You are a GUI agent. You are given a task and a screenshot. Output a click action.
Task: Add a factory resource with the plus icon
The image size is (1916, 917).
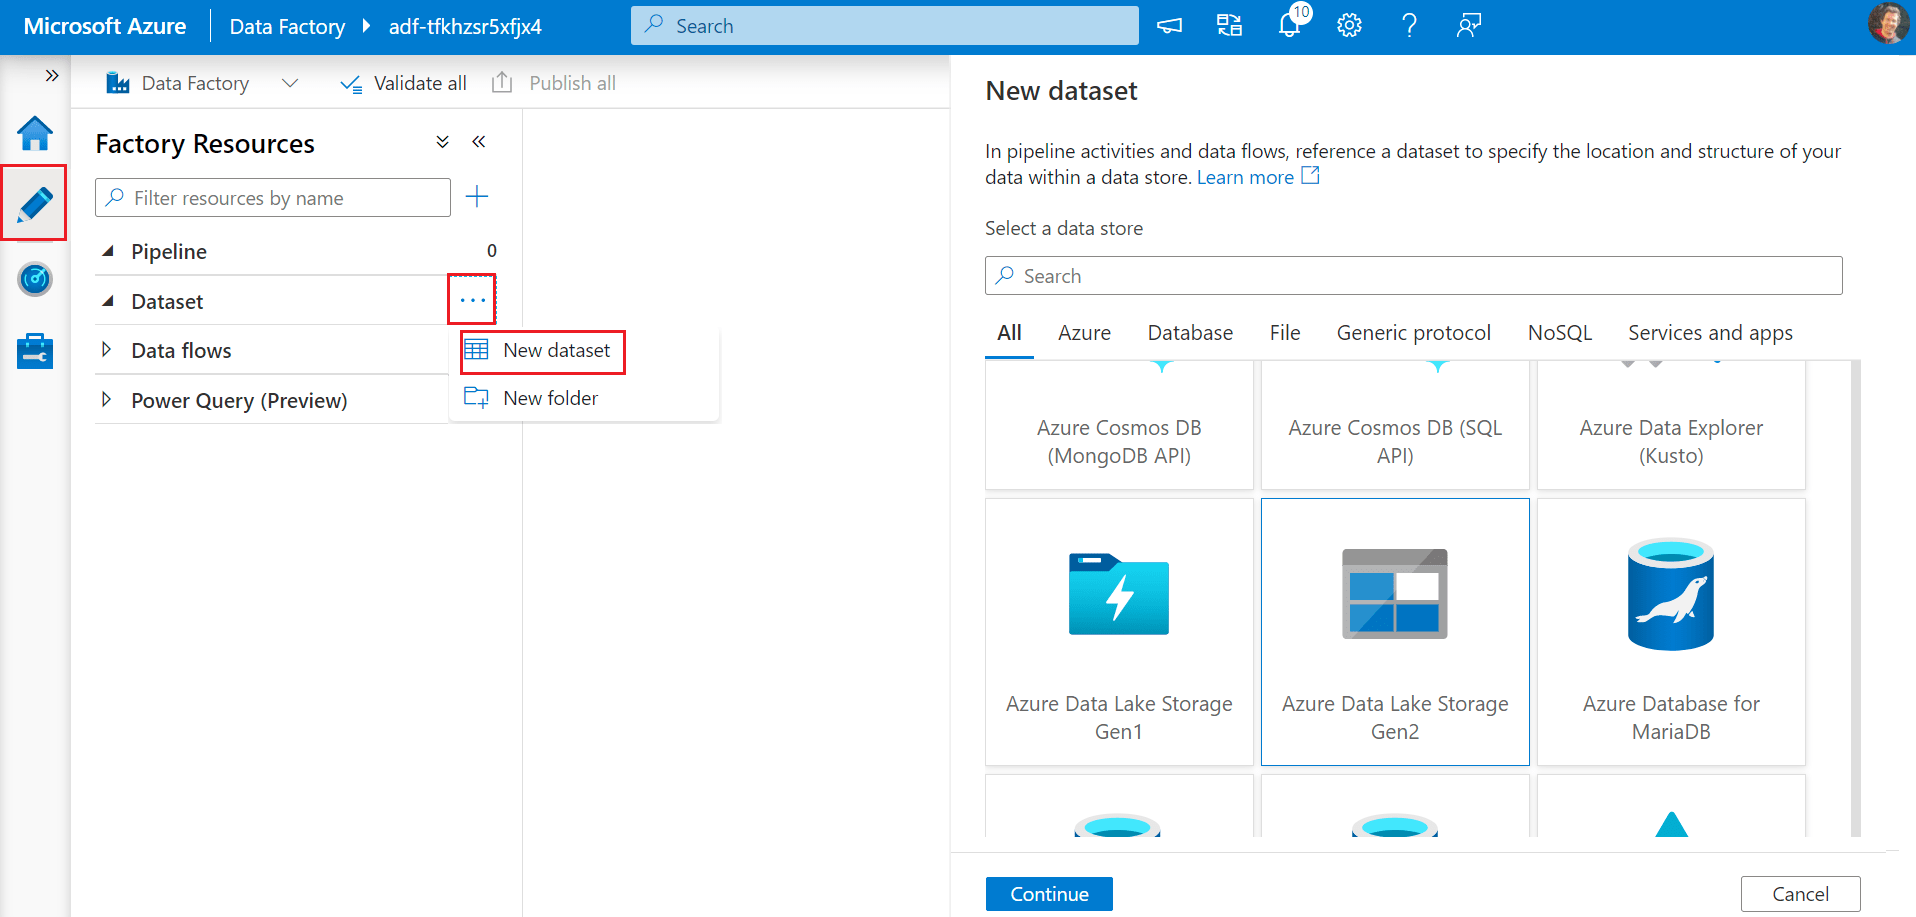coord(477,196)
